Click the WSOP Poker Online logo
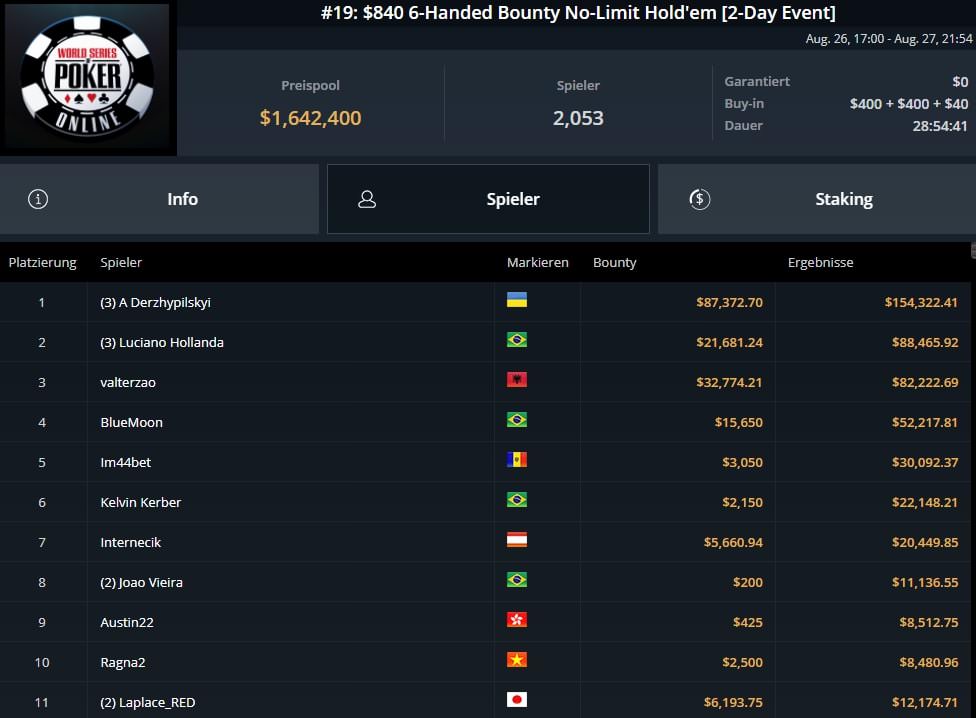 click(88, 78)
